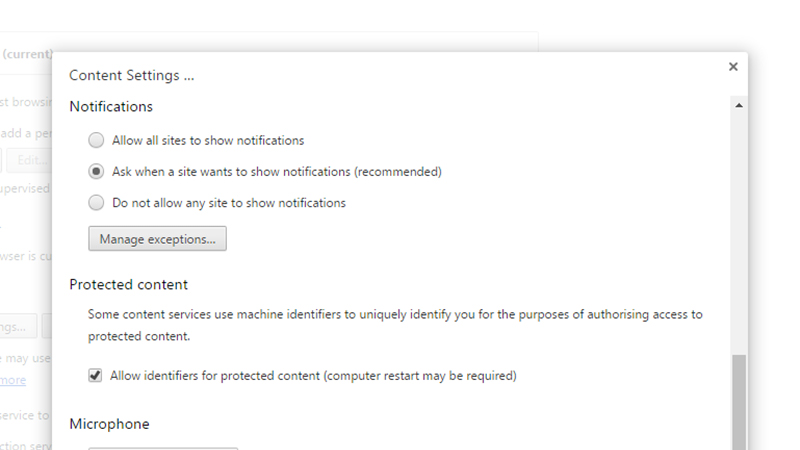Screen dimensions: 800x450
Task: Open Manage exceptions for notifications
Action: click(x=157, y=239)
